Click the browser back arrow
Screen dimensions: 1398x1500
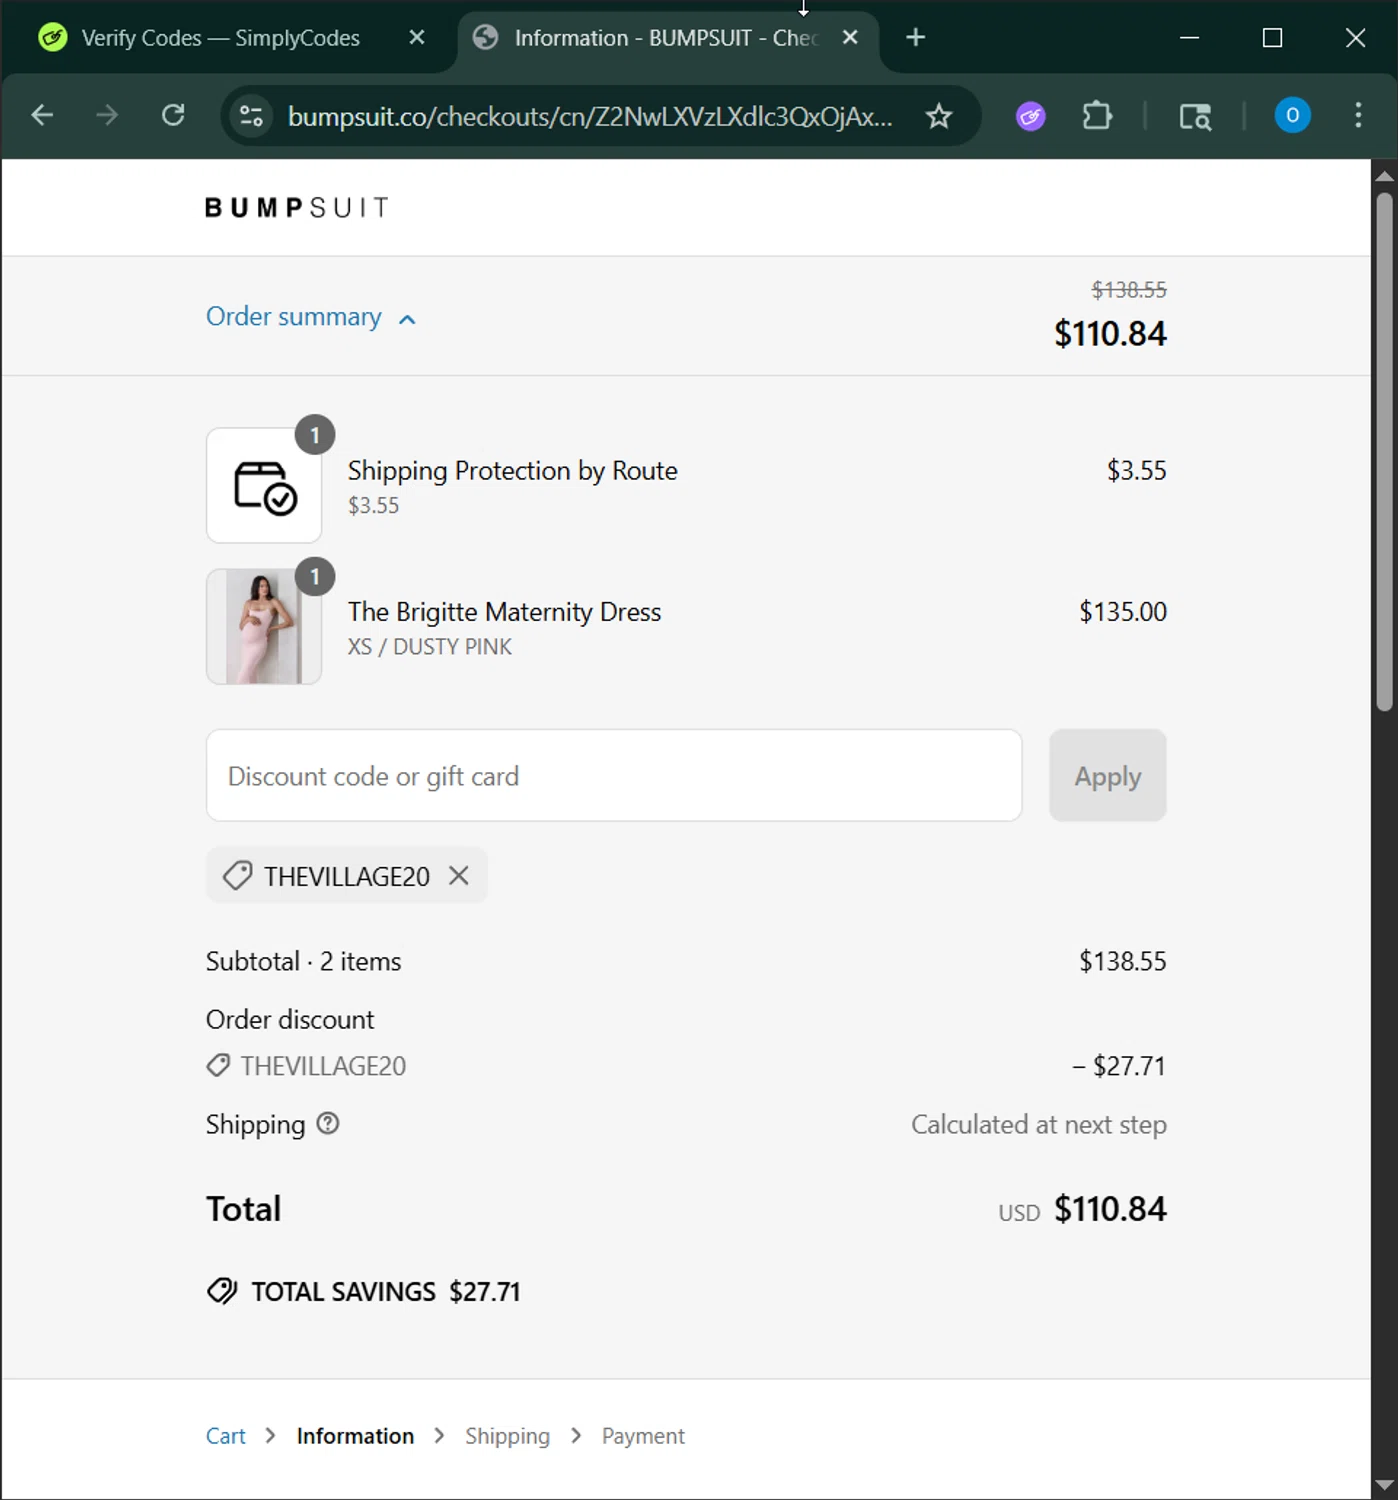click(x=42, y=116)
